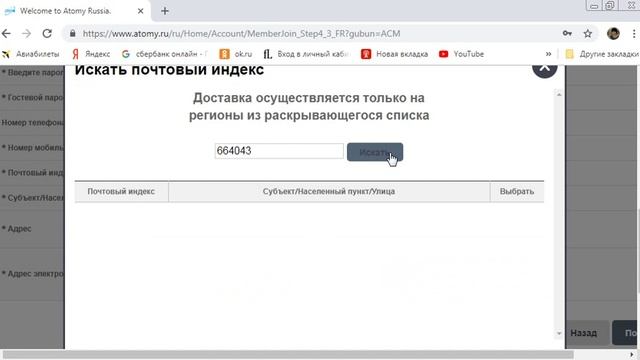Image resolution: width=640 pixels, height=360 pixels.
Task: Click the Авиабилеты airplane bookmark icon
Action: coord(6,54)
